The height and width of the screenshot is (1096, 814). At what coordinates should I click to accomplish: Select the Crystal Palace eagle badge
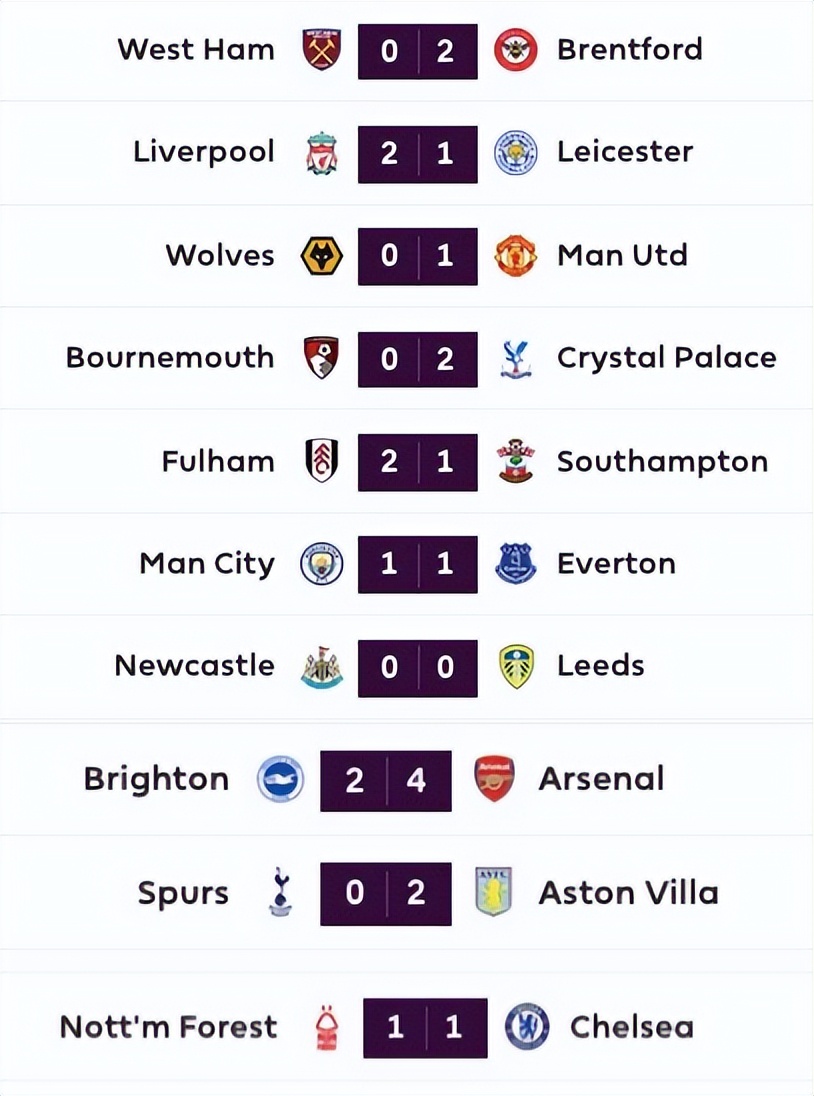(515, 359)
